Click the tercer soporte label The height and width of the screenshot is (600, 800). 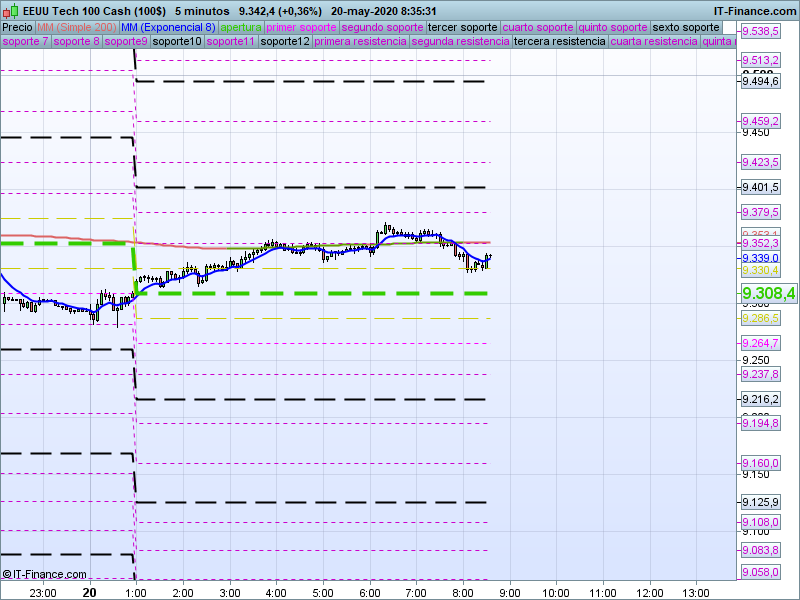click(463, 27)
